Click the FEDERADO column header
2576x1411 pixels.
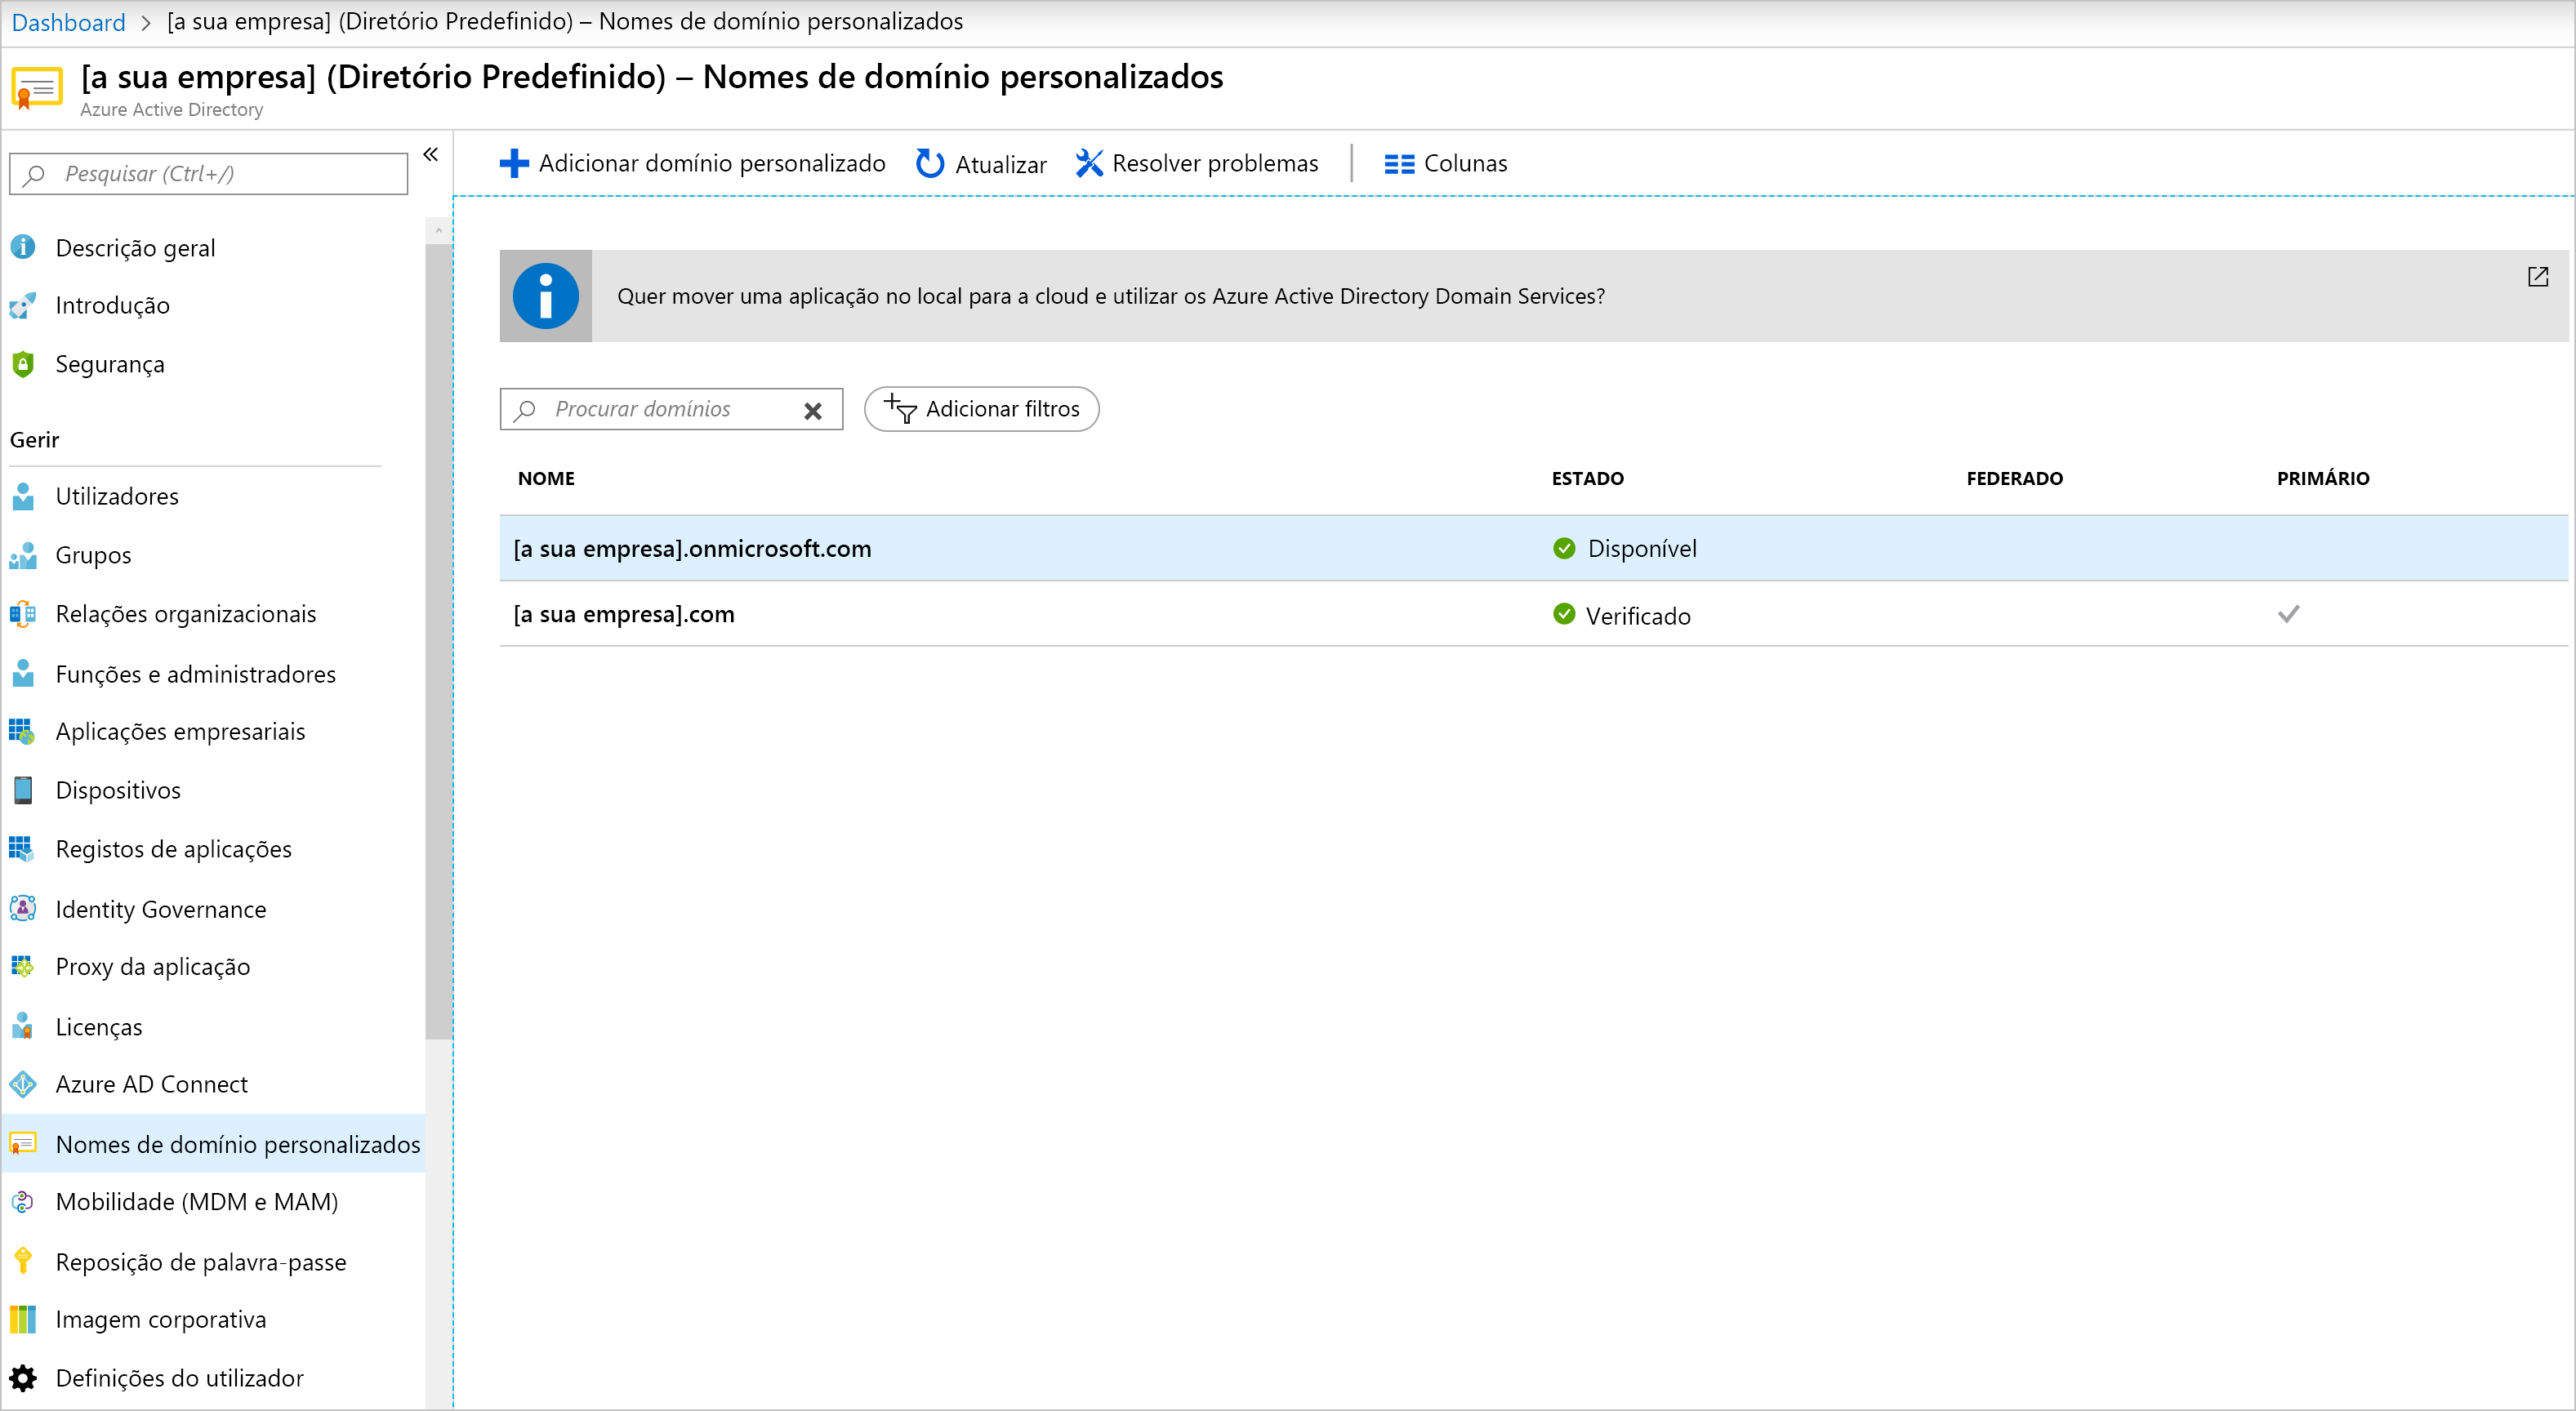pos(2014,478)
